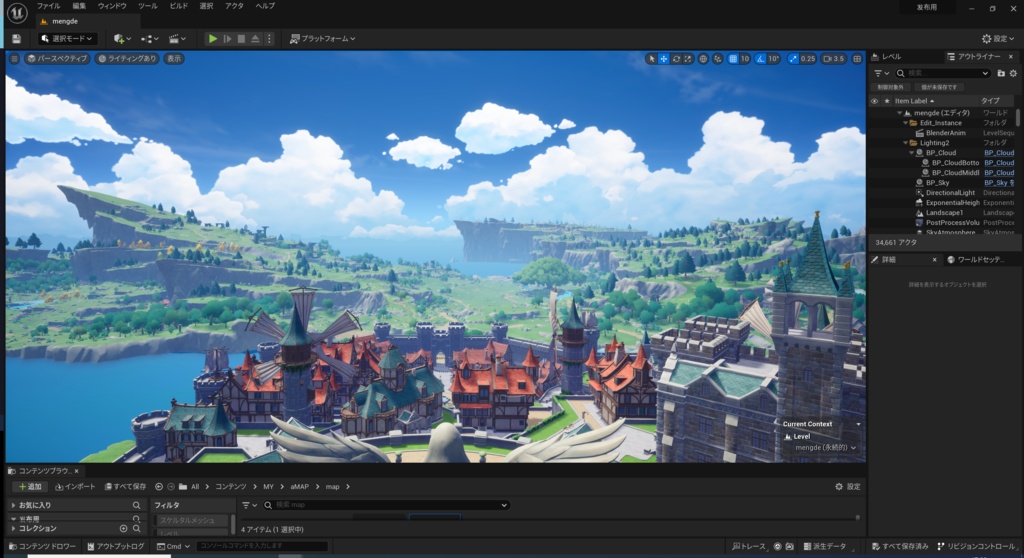Click the surface snapping icon in viewport
This screenshot has width=1024, height=558.
tap(718, 59)
